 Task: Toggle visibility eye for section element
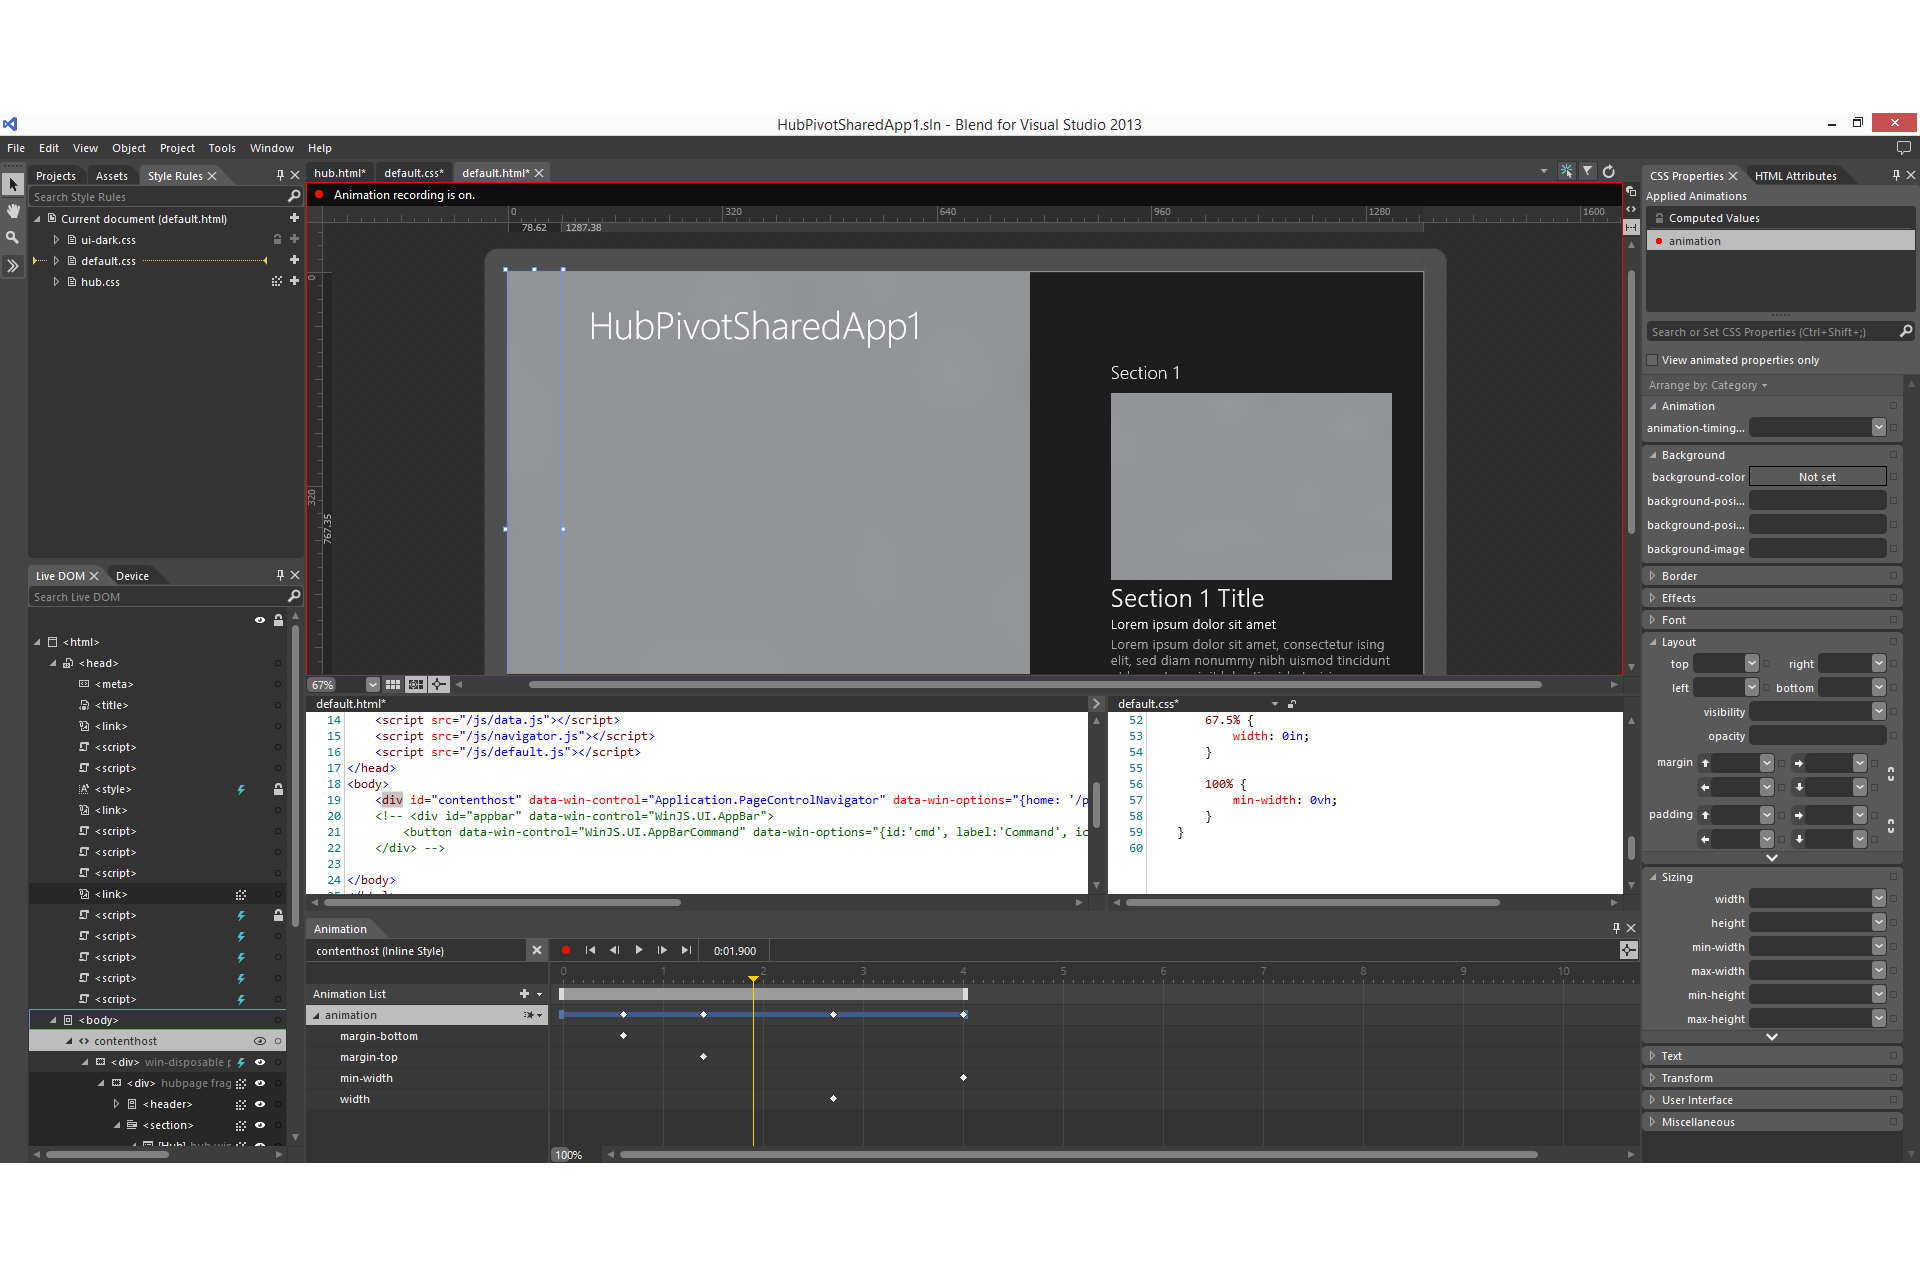[260, 1125]
